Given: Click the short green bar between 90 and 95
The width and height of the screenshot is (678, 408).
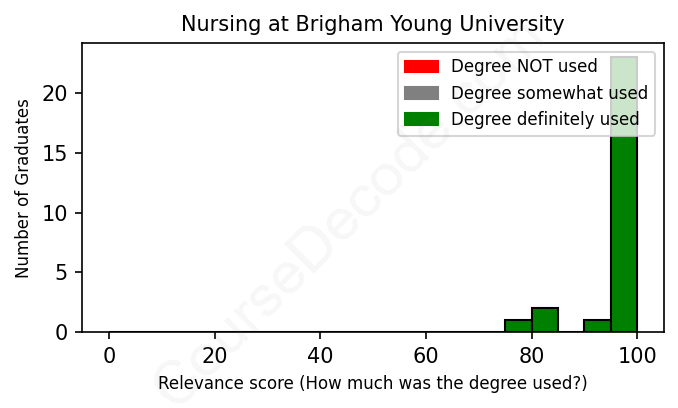Looking at the screenshot, I should (x=597, y=326).
